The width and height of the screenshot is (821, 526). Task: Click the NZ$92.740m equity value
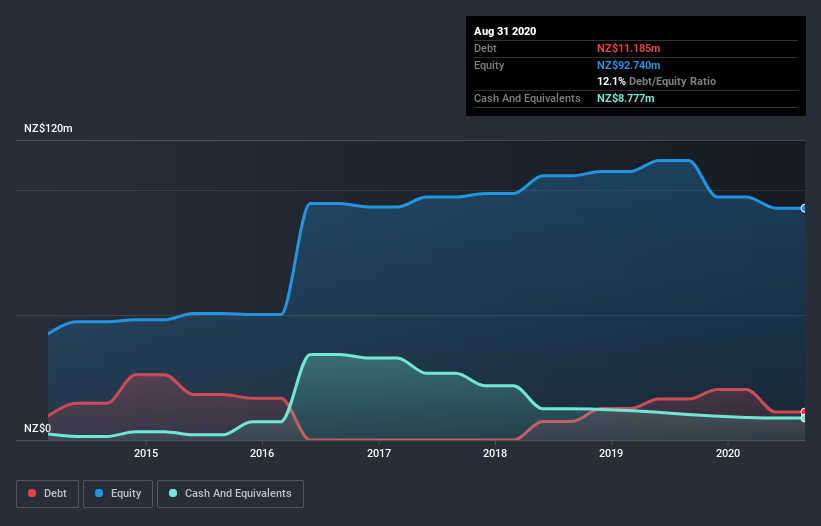click(628, 65)
